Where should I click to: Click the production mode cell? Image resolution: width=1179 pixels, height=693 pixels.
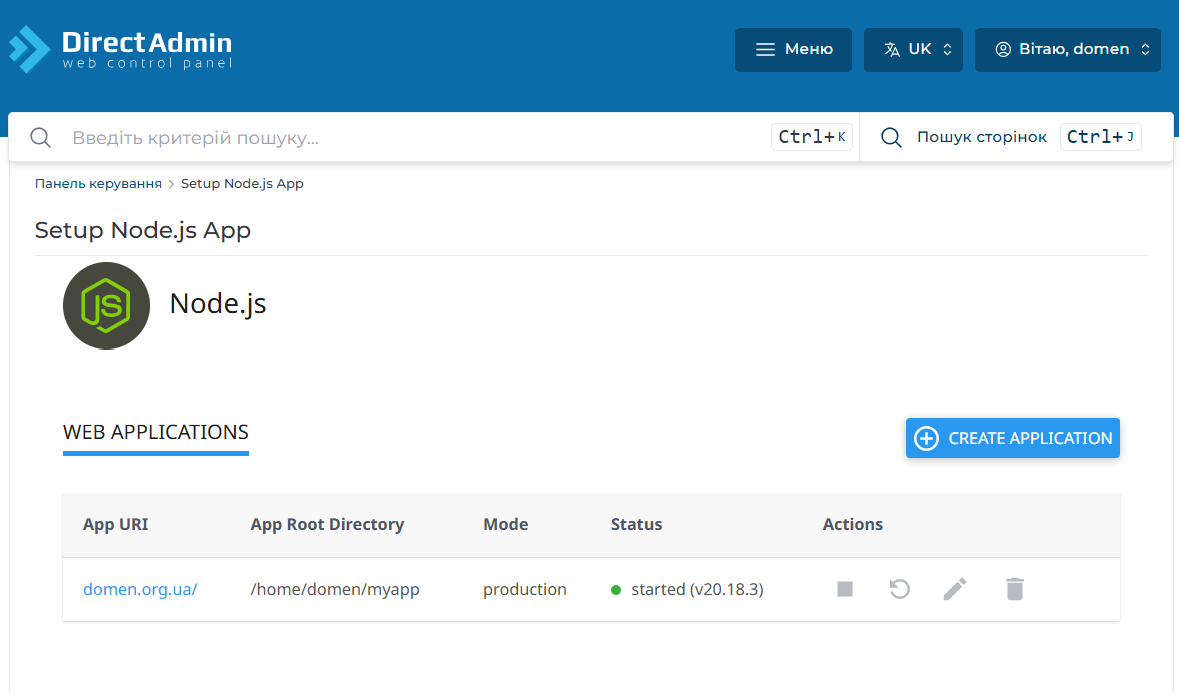point(525,589)
